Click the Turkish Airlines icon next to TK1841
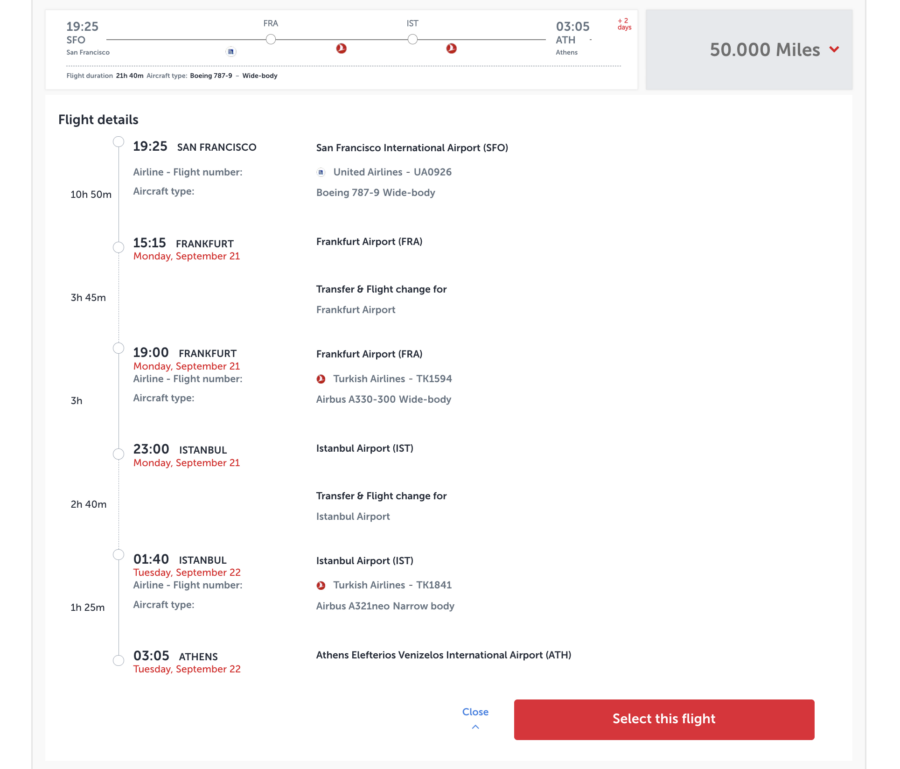The height and width of the screenshot is (769, 900). [321, 585]
